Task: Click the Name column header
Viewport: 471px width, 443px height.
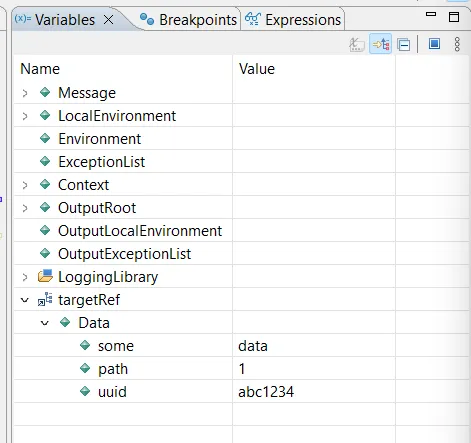Action: pos(123,69)
